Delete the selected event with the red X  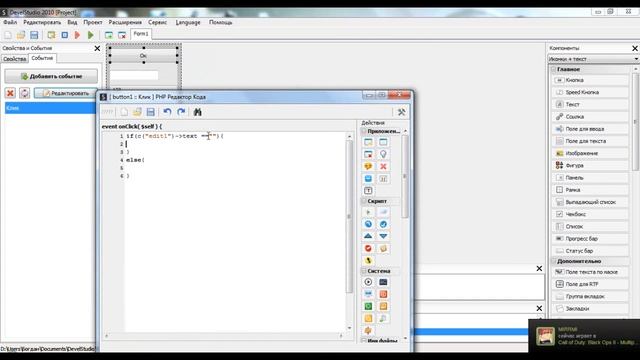pyautogui.click(x=10, y=93)
